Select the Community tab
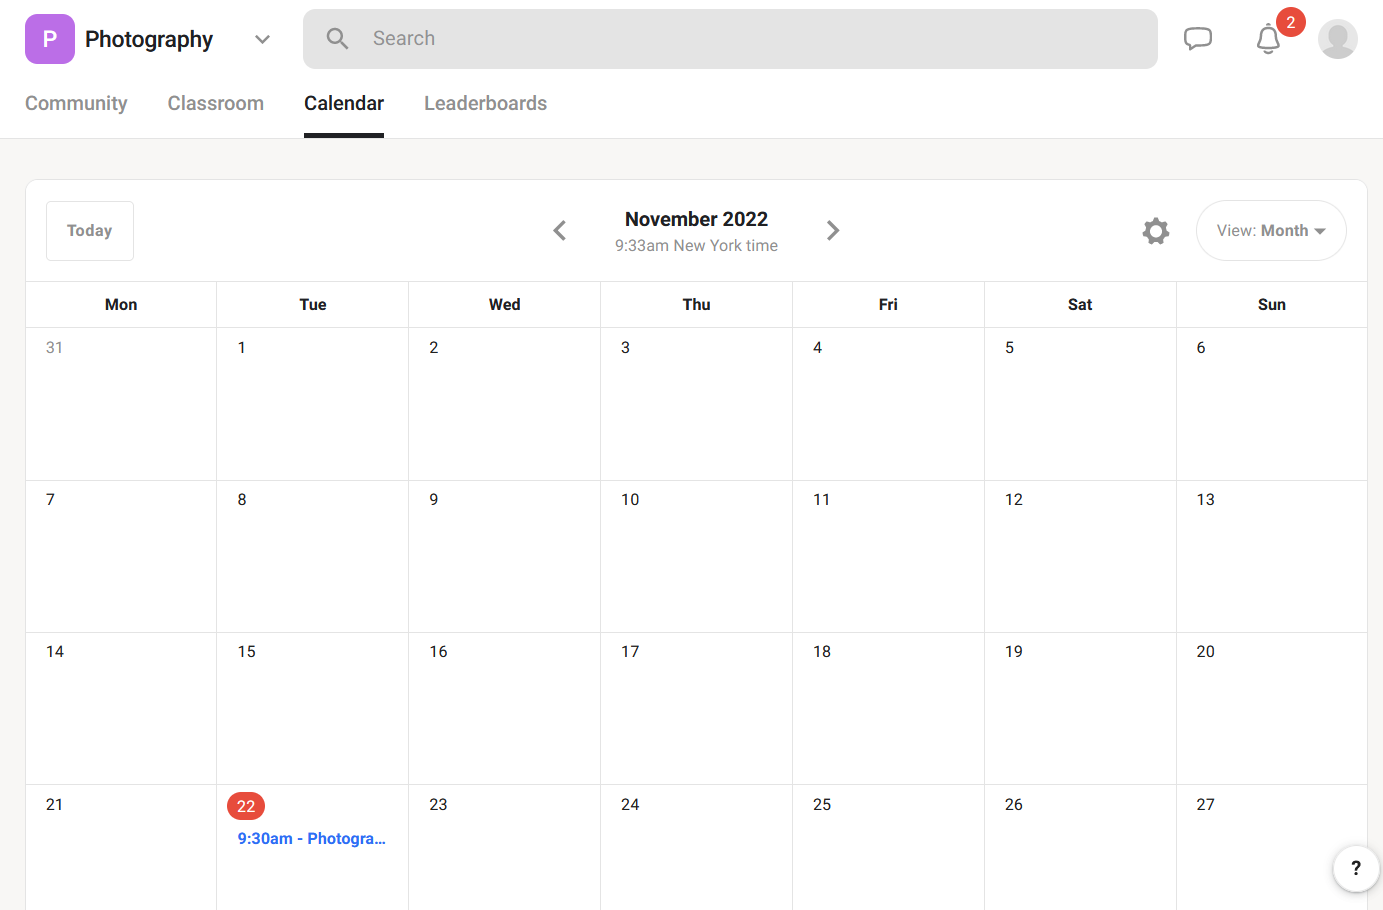Screen dimensions: 1383x910 pos(76,103)
